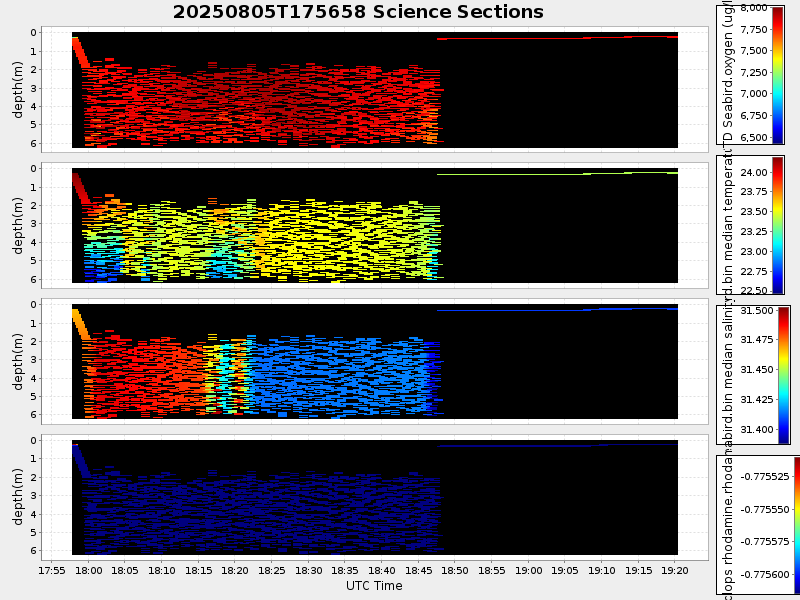
Task: Click the plot title "20250805T175658 Science Sections"
Action: click(x=358, y=12)
